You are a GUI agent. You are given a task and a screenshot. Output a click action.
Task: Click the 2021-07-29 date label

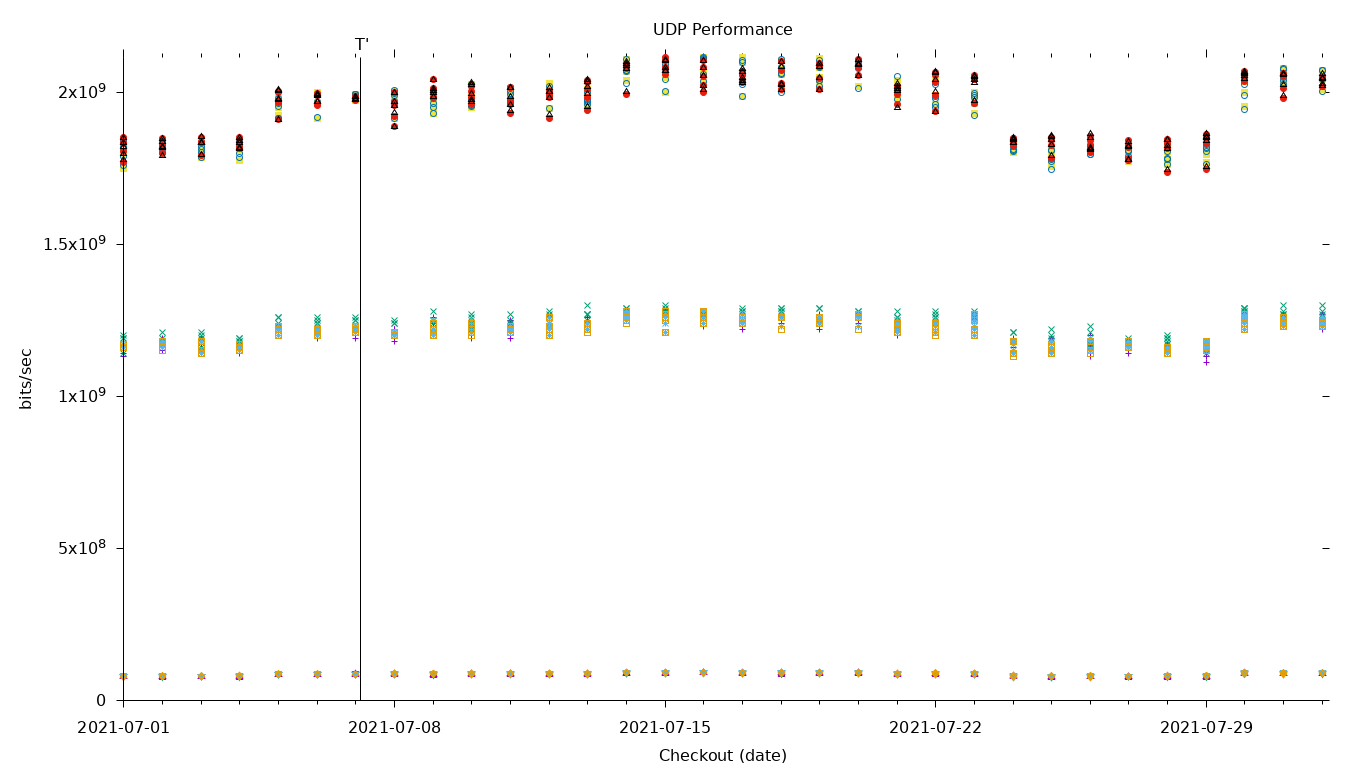coord(1206,728)
